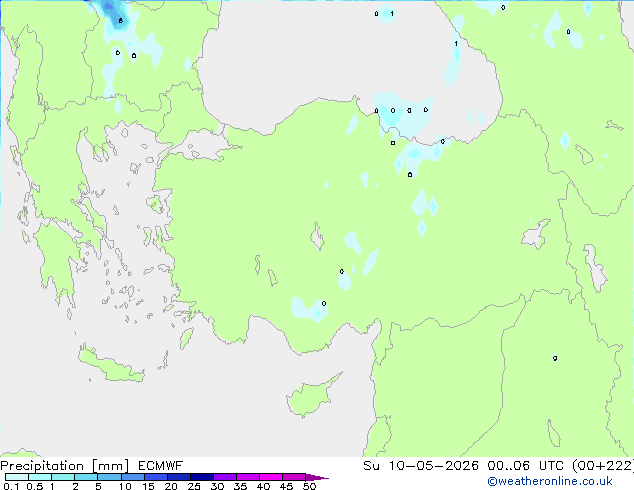Choose the dark blue 20 mm legend swatch
634x490 pixels.
(x=179, y=477)
